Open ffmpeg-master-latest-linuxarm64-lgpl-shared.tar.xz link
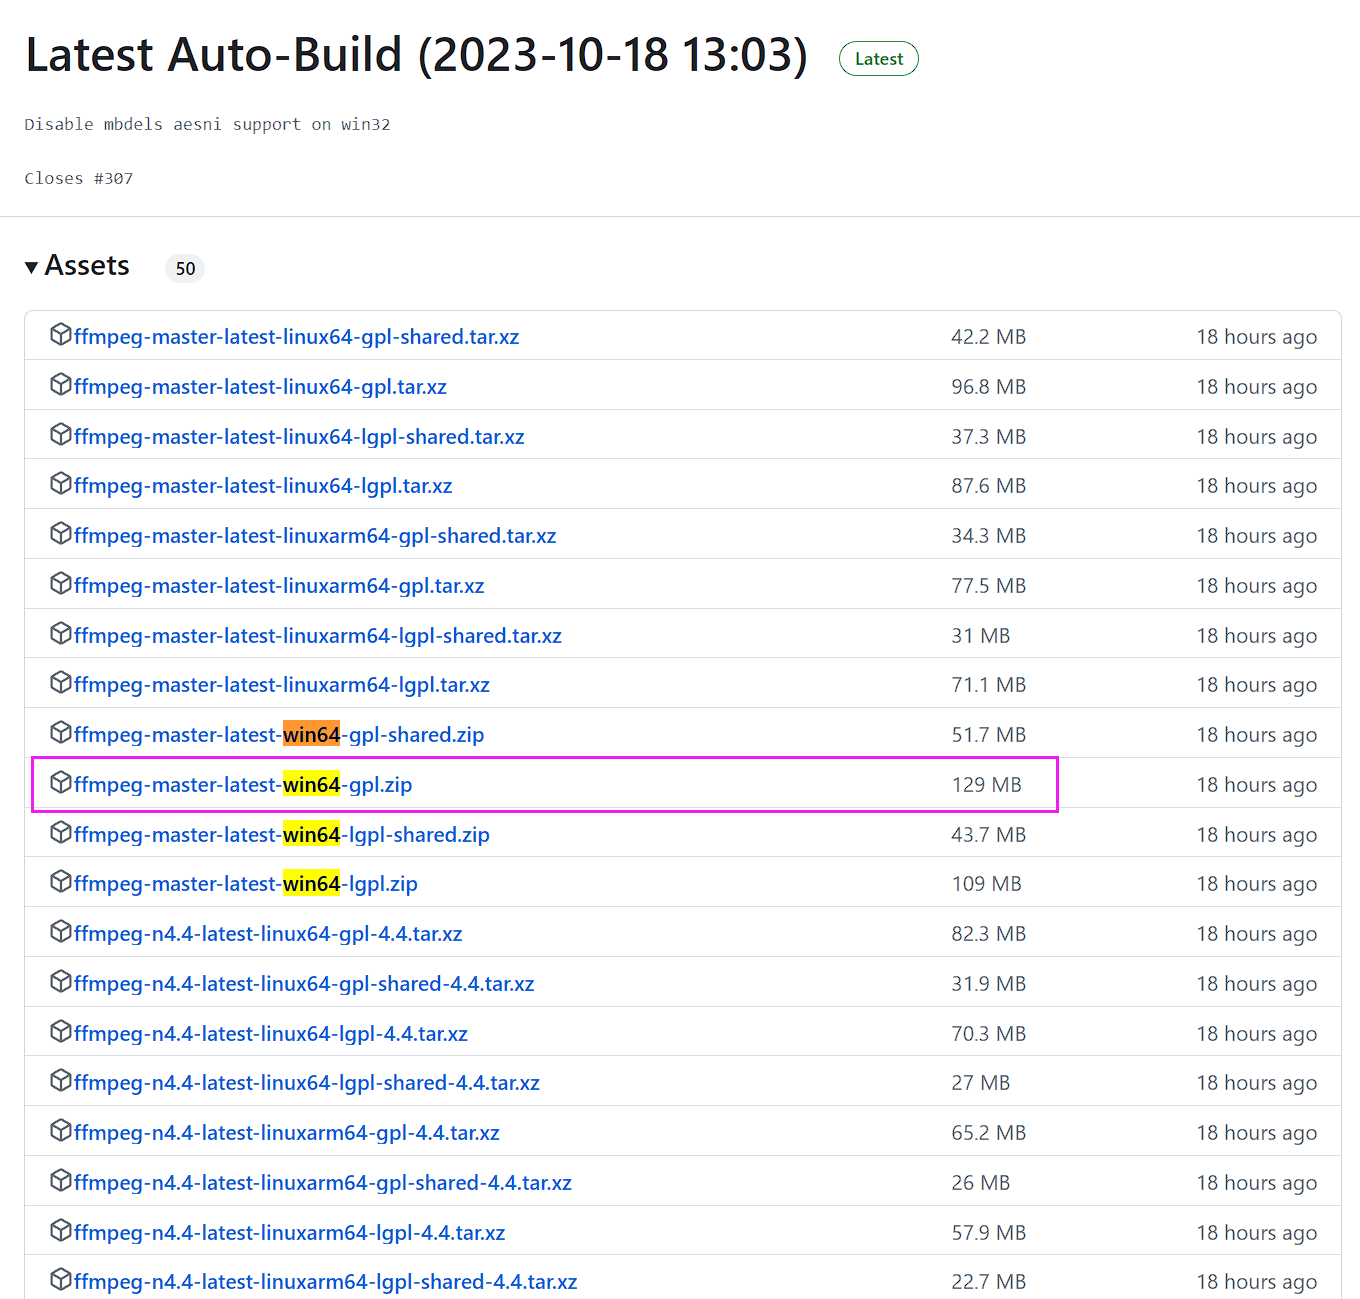The height and width of the screenshot is (1299, 1360). [318, 636]
